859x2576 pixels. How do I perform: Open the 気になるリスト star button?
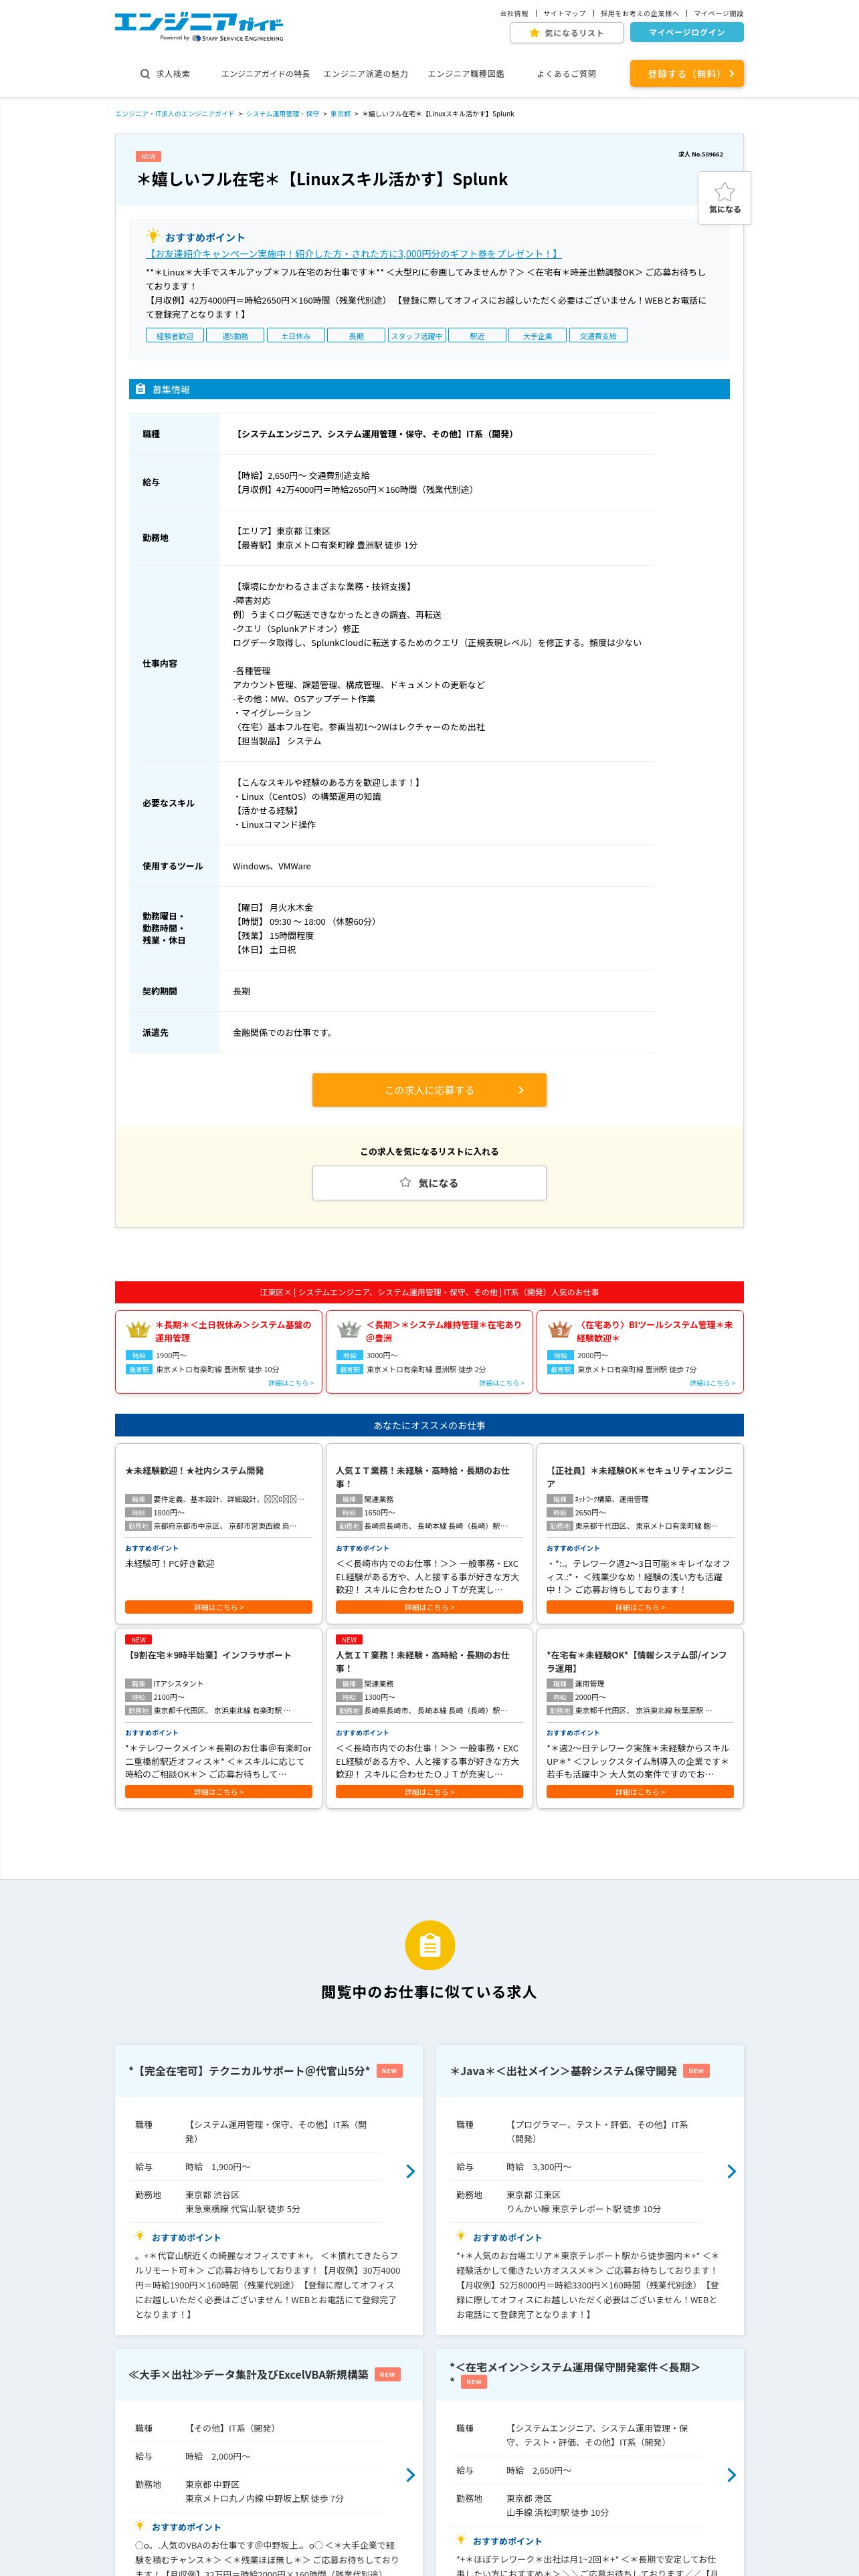pyautogui.click(x=566, y=33)
